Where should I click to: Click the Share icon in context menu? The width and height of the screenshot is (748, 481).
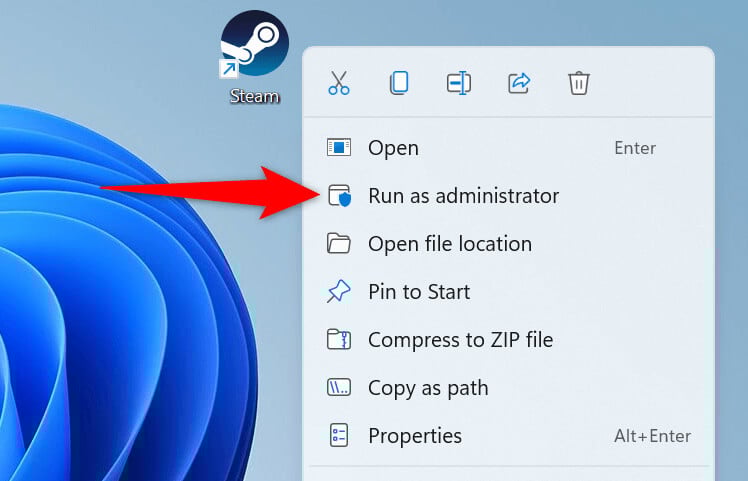click(x=519, y=83)
